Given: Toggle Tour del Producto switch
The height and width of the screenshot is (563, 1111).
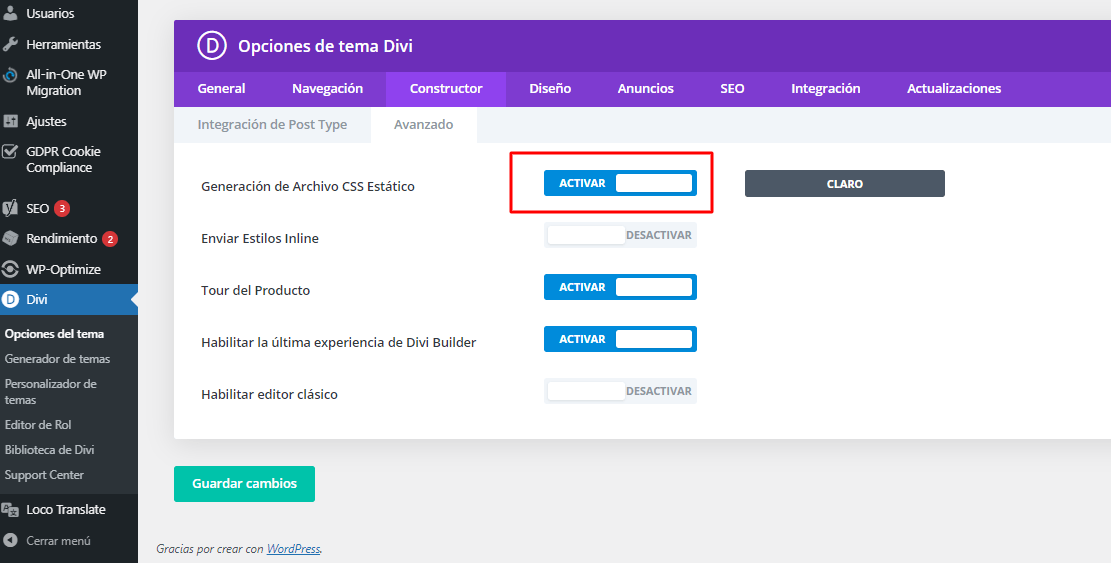Looking at the screenshot, I should click(620, 287).
